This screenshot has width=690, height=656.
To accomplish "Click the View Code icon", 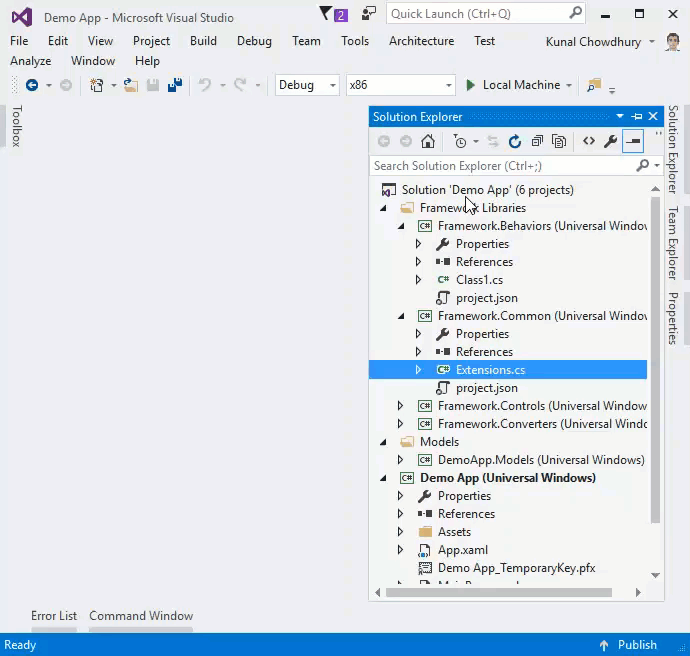I will (589, 141).
